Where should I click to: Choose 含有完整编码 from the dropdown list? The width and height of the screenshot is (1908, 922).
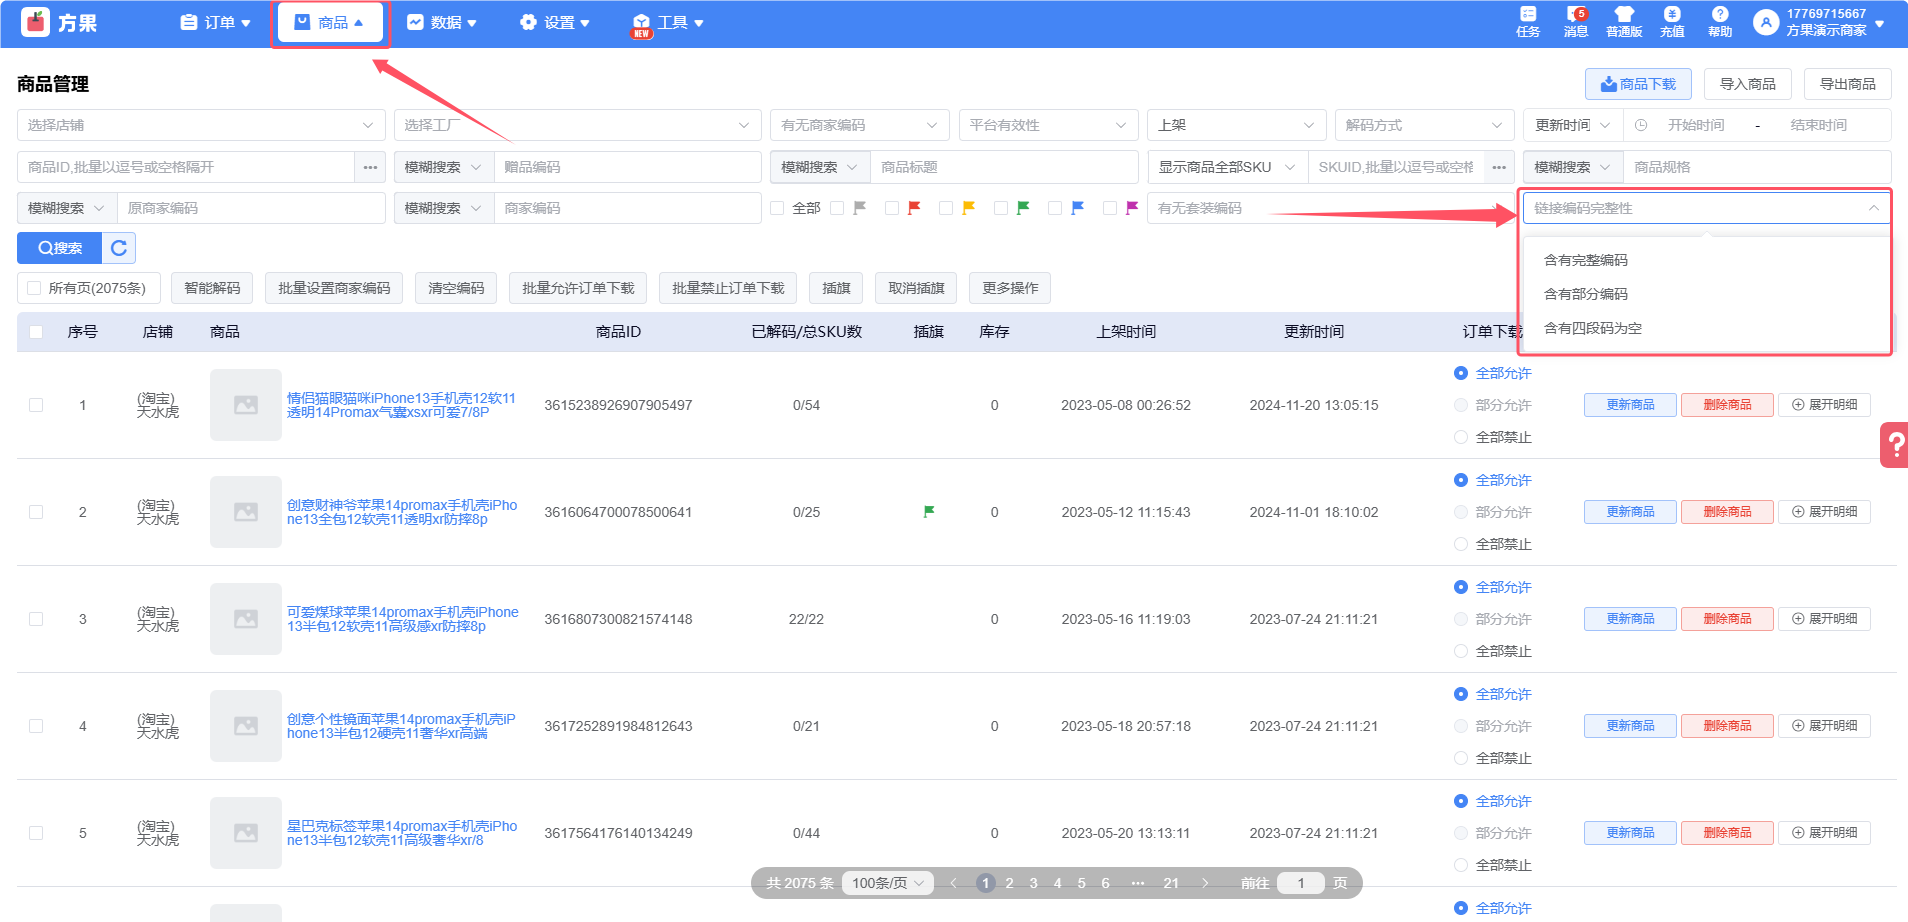pyautogui.click(x=1586, y=260)
